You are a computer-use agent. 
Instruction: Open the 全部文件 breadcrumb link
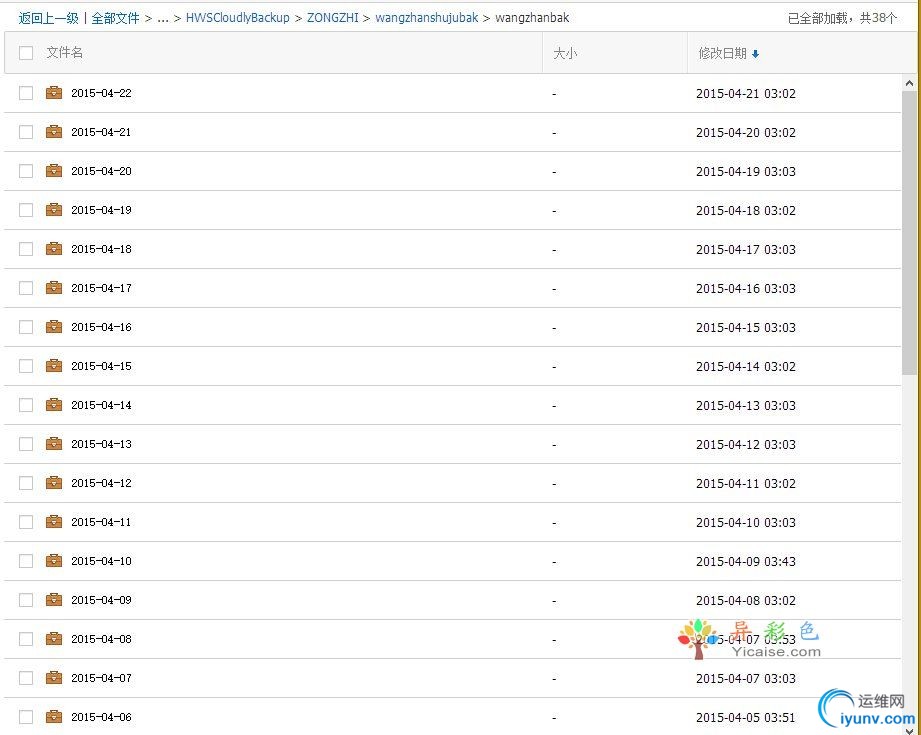(115, 18)
